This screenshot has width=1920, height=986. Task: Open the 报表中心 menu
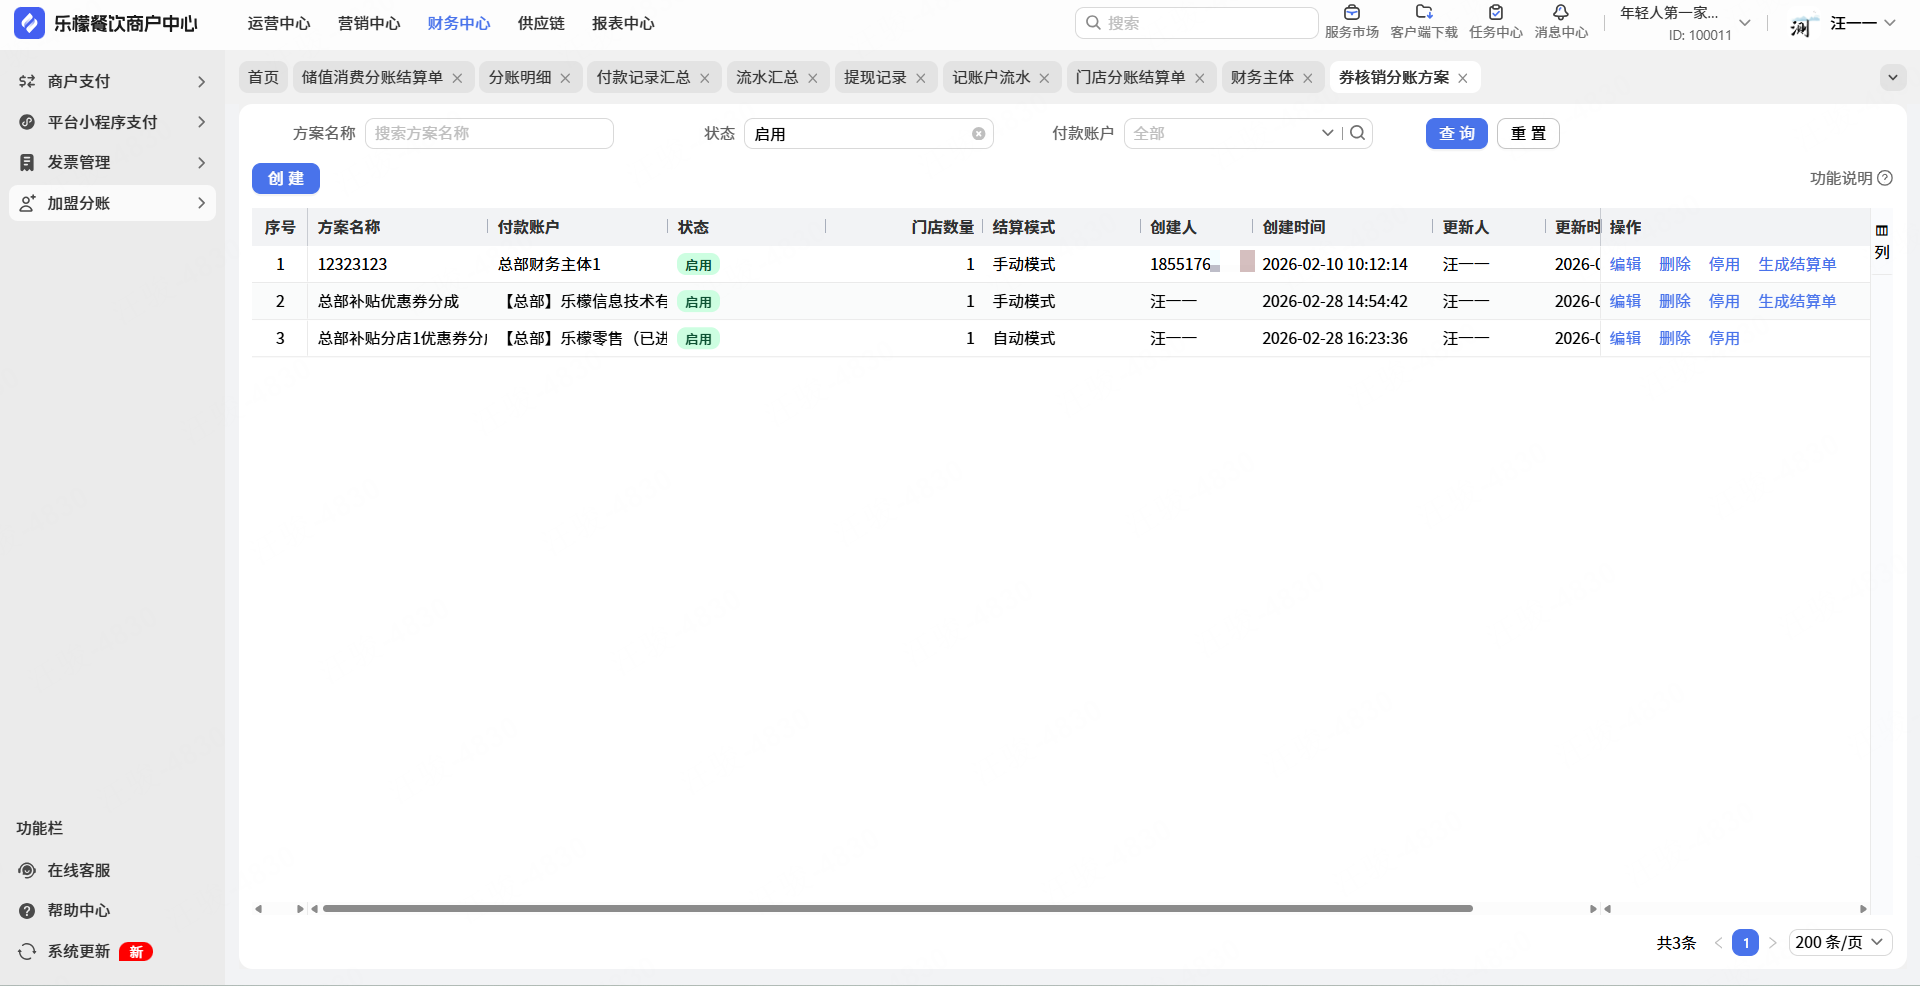point(623,23)
